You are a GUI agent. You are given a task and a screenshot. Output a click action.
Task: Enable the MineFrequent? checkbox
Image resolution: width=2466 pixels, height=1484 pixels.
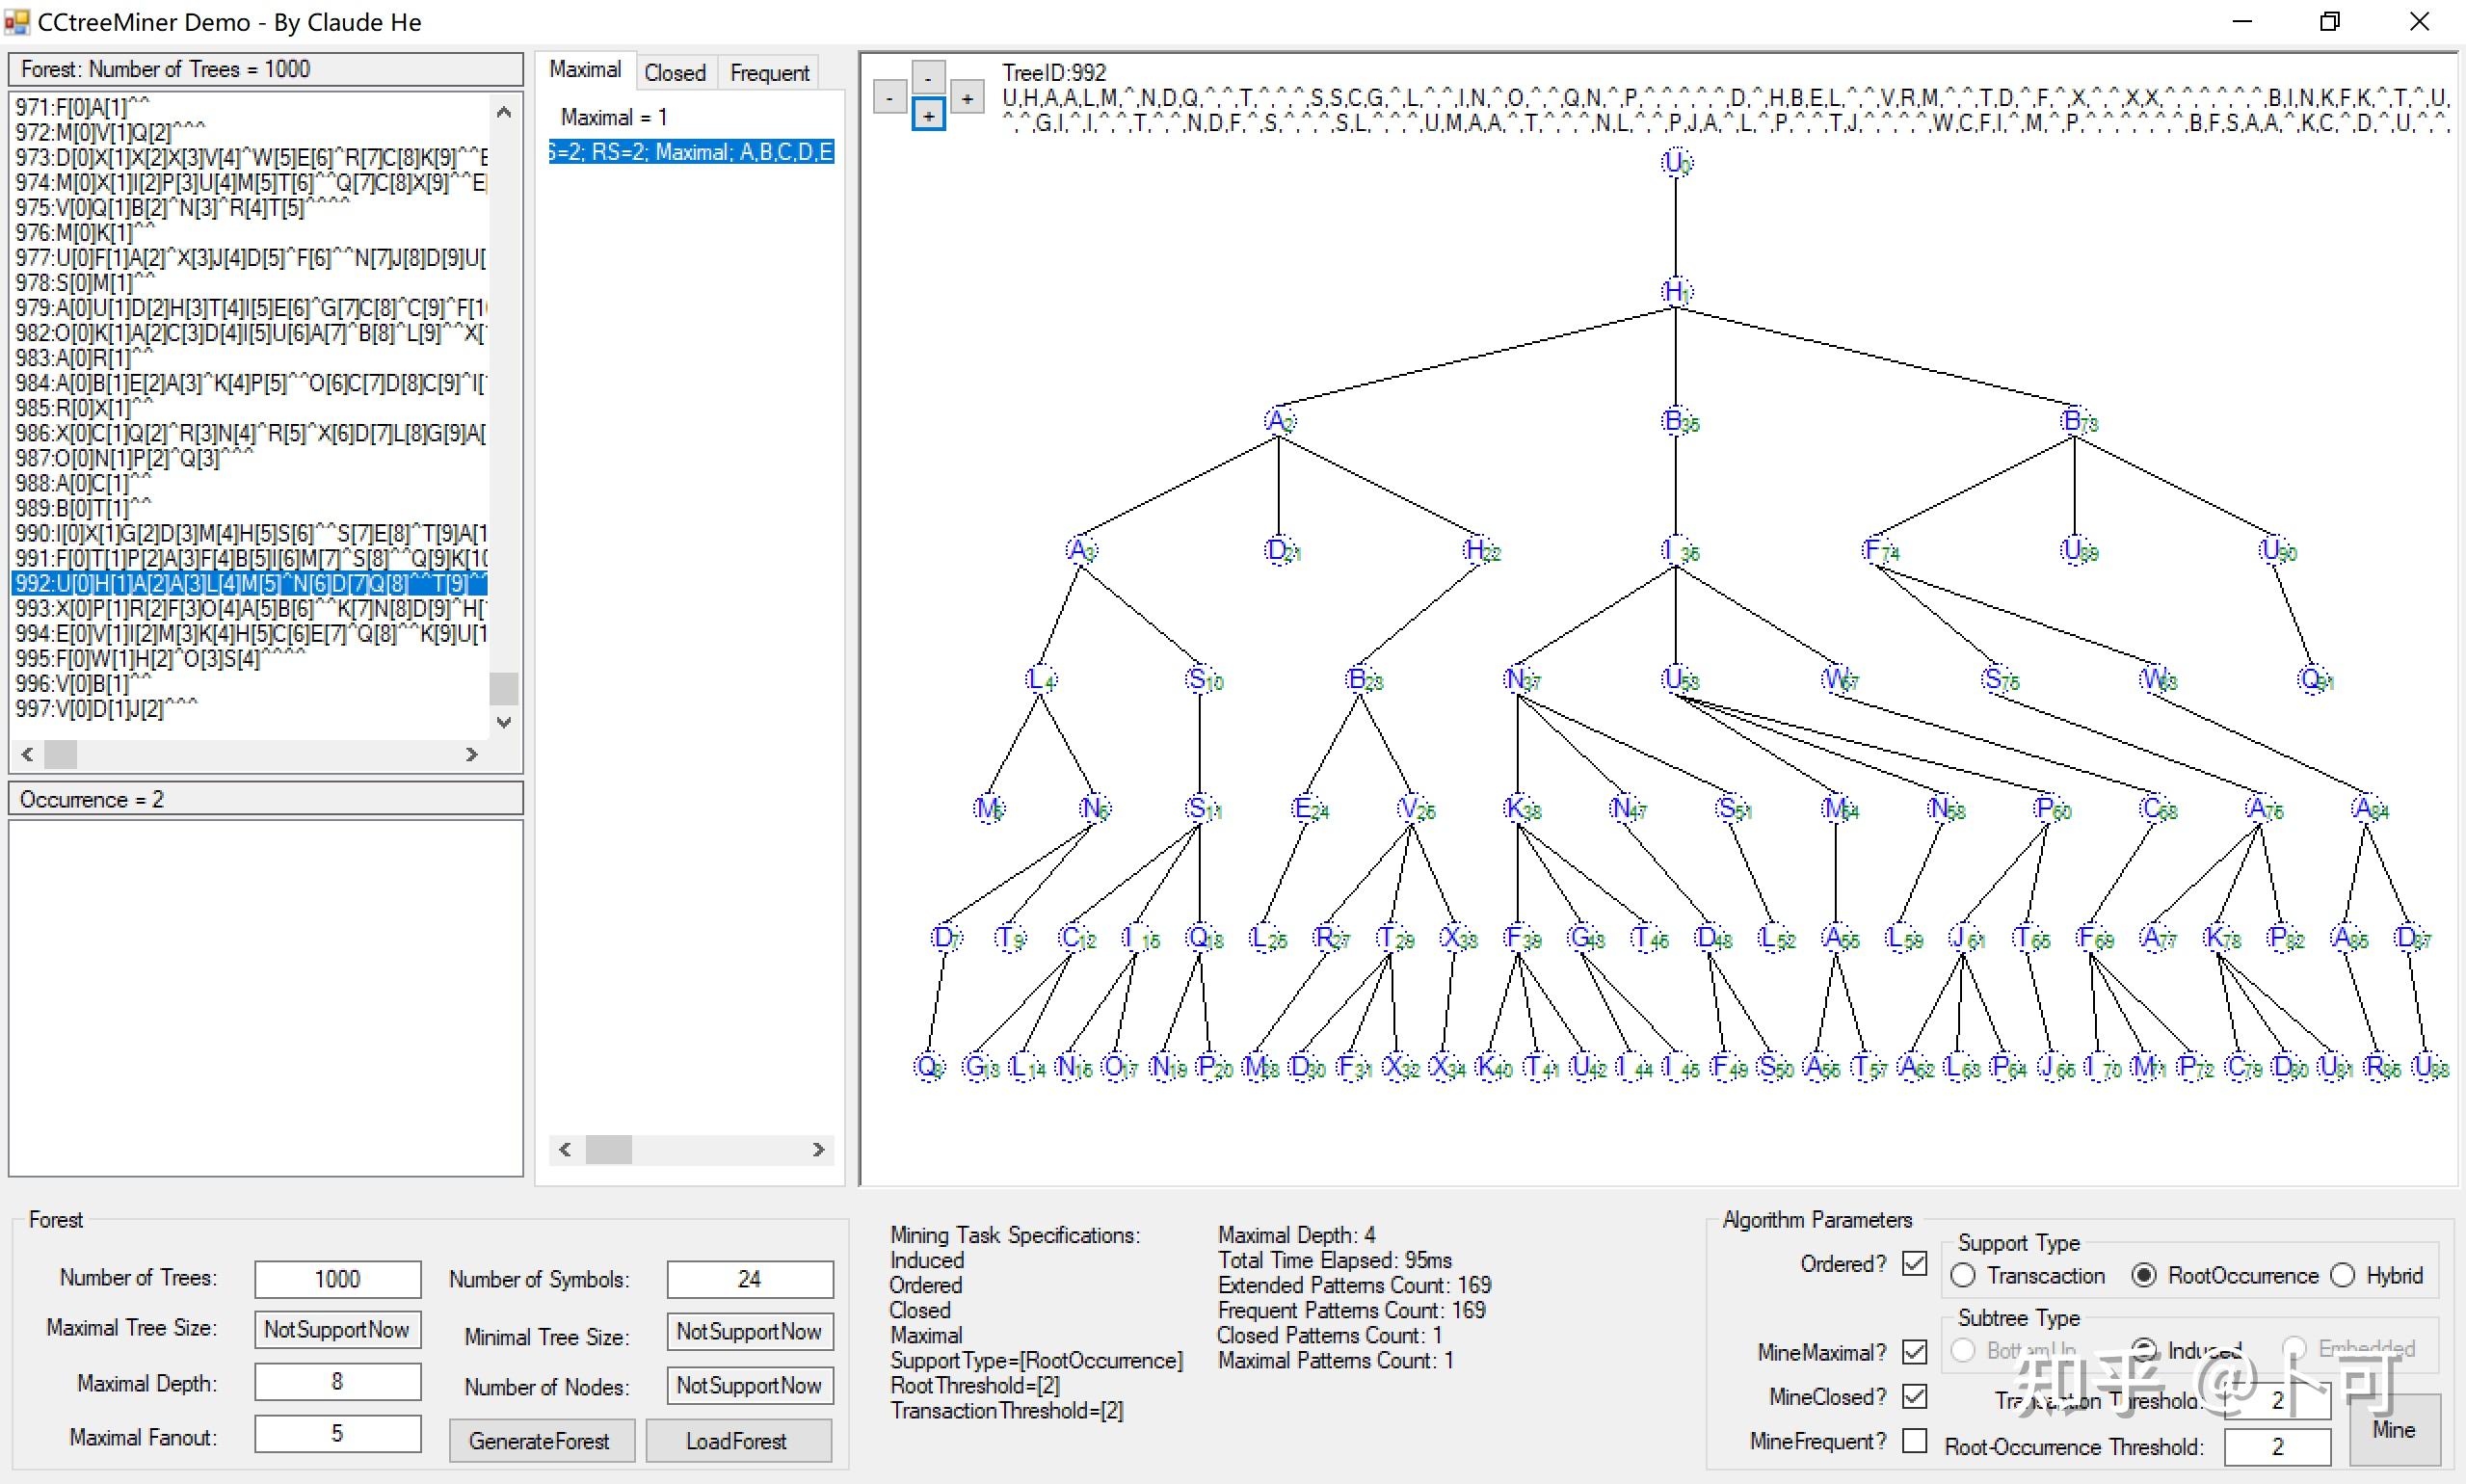[1914, 1440]
